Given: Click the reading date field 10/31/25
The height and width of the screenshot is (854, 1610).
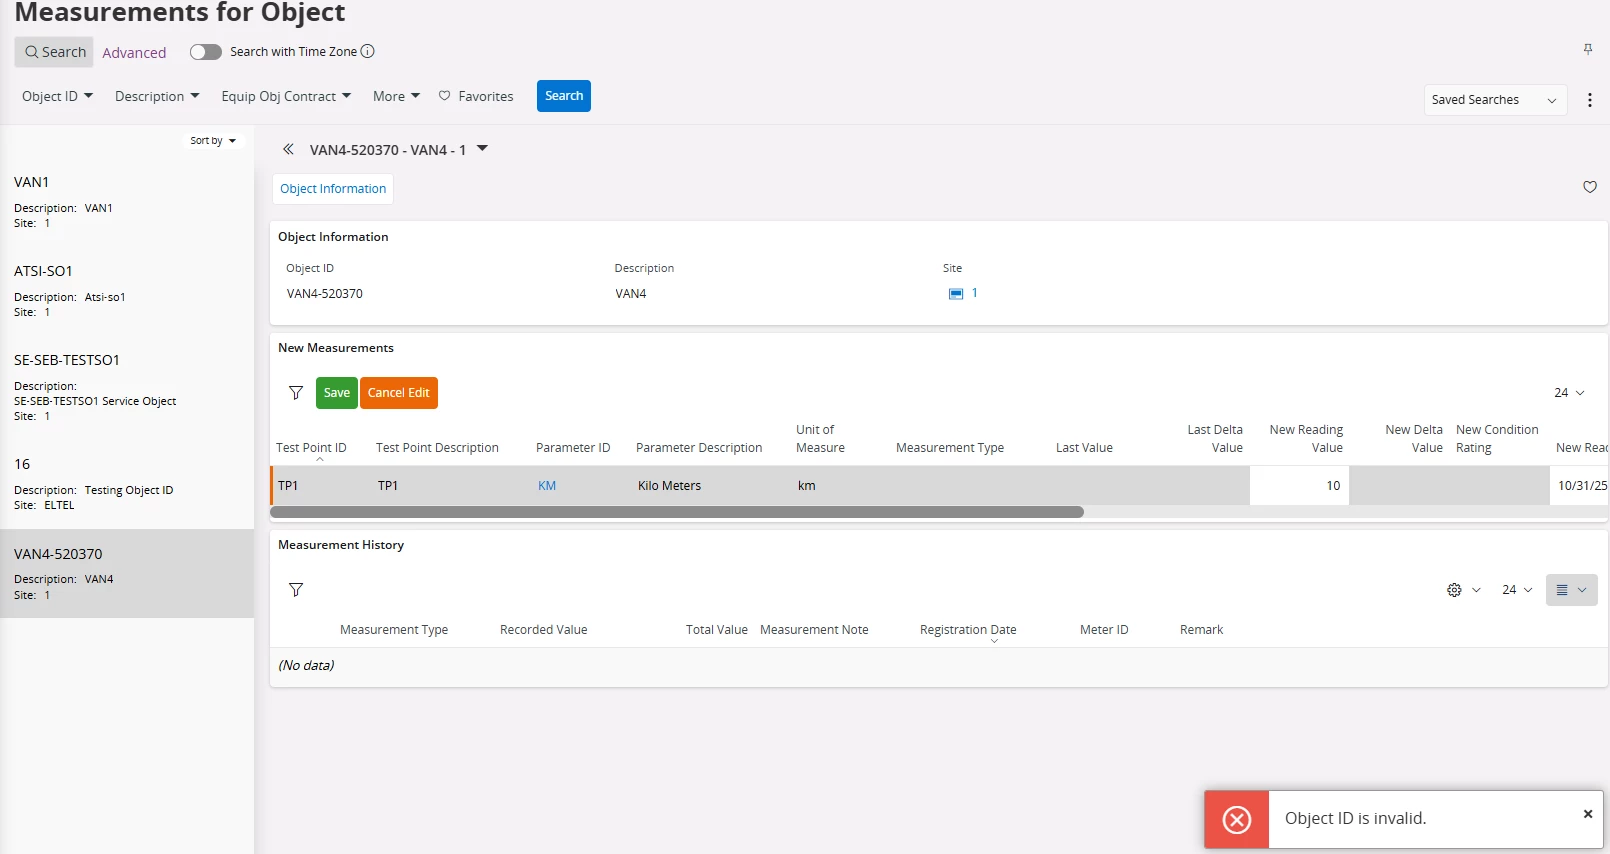Looking at the screenshot, I should (1580, 486).
